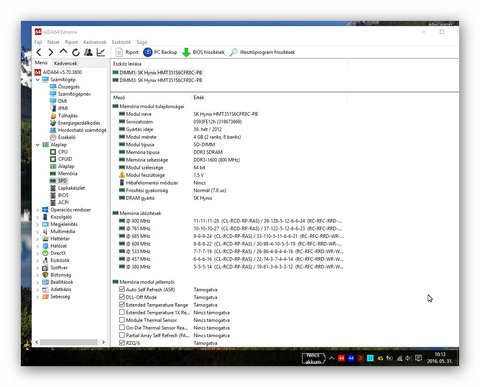Refresh using the circular arrow icon
Image resolution: width=480 pixels, height=387 pixels.
[76, 52]
